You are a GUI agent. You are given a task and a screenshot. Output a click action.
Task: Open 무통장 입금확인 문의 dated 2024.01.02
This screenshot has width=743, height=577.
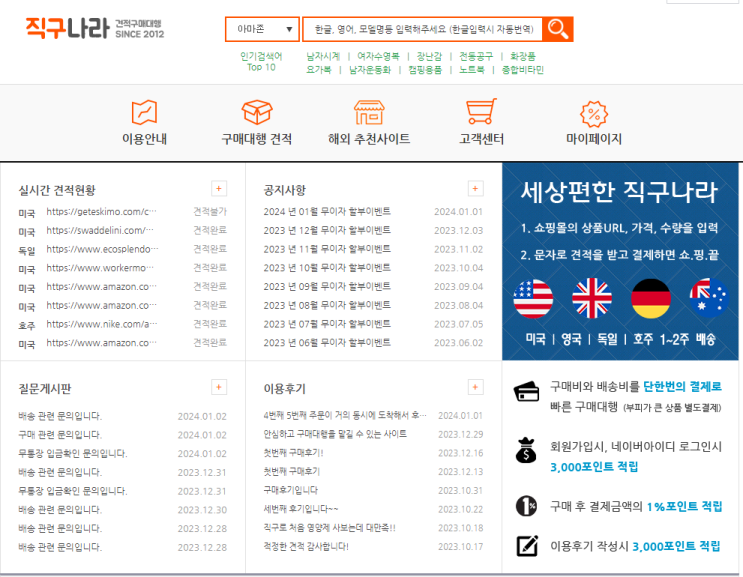coord(72,454)
